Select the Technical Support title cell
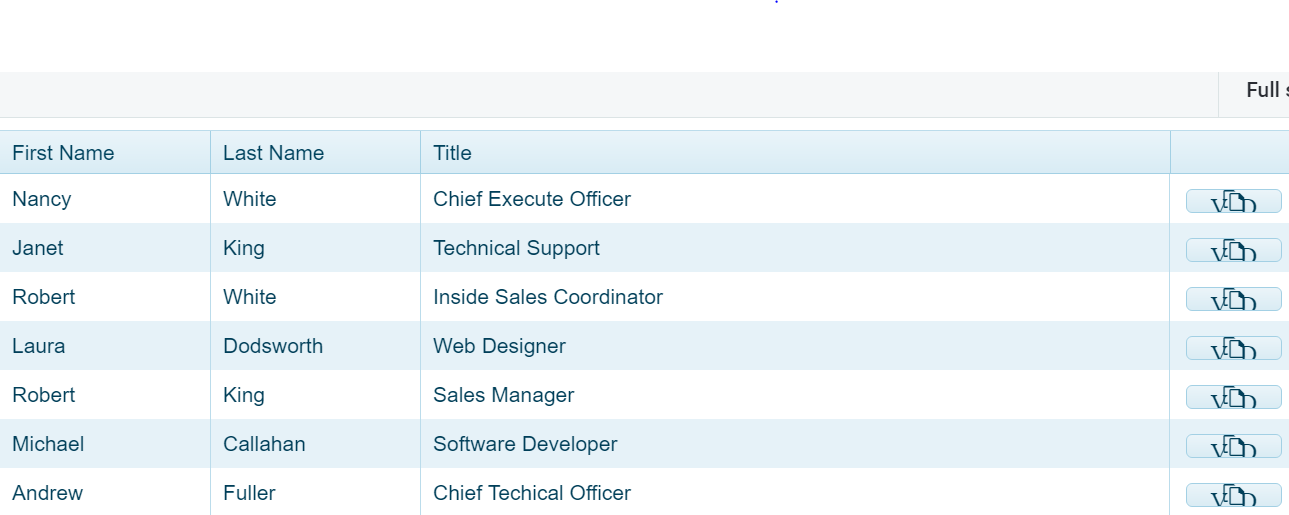The height and width of the screenshot is (515, 1289). click(516, 248)
